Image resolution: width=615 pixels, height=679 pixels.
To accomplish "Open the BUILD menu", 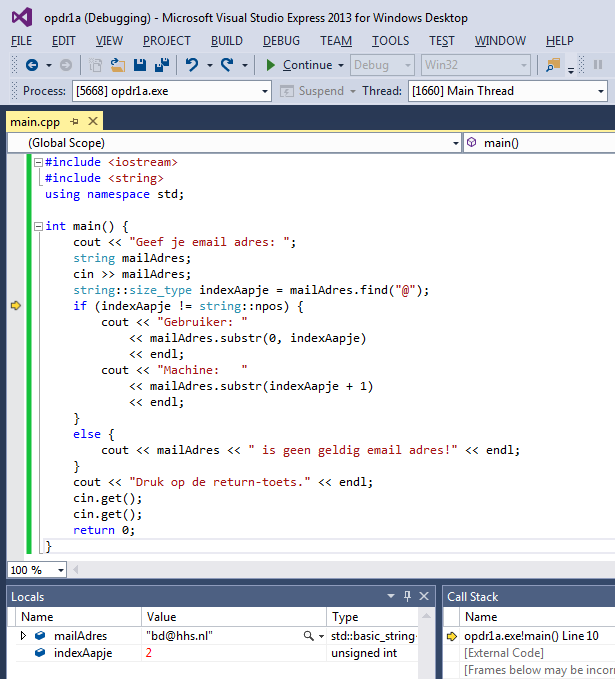I will tap(227, 41).
